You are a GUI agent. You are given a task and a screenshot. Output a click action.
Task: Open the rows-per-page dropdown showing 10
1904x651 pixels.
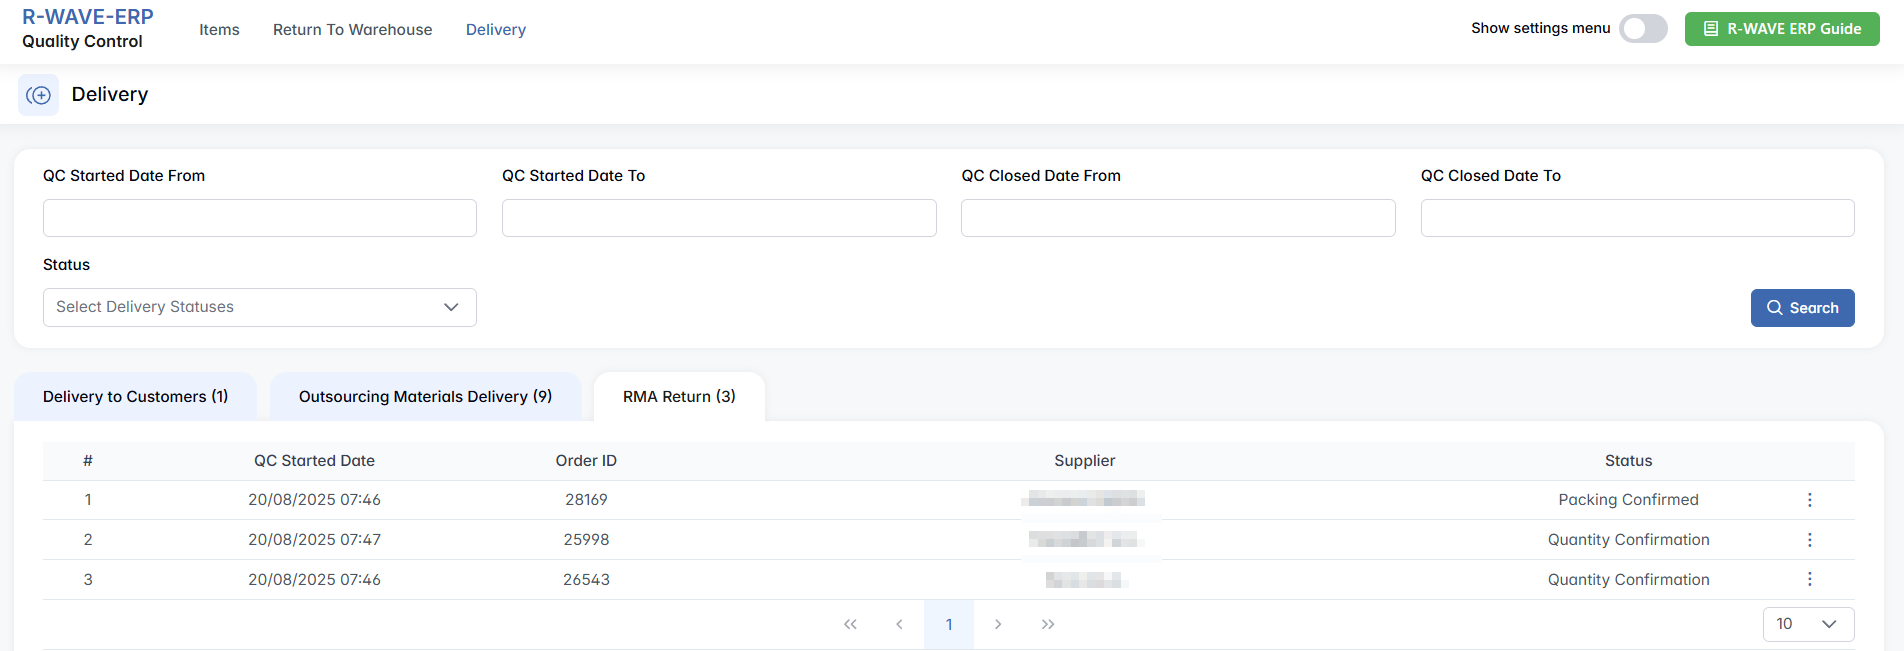(1807, 624)
